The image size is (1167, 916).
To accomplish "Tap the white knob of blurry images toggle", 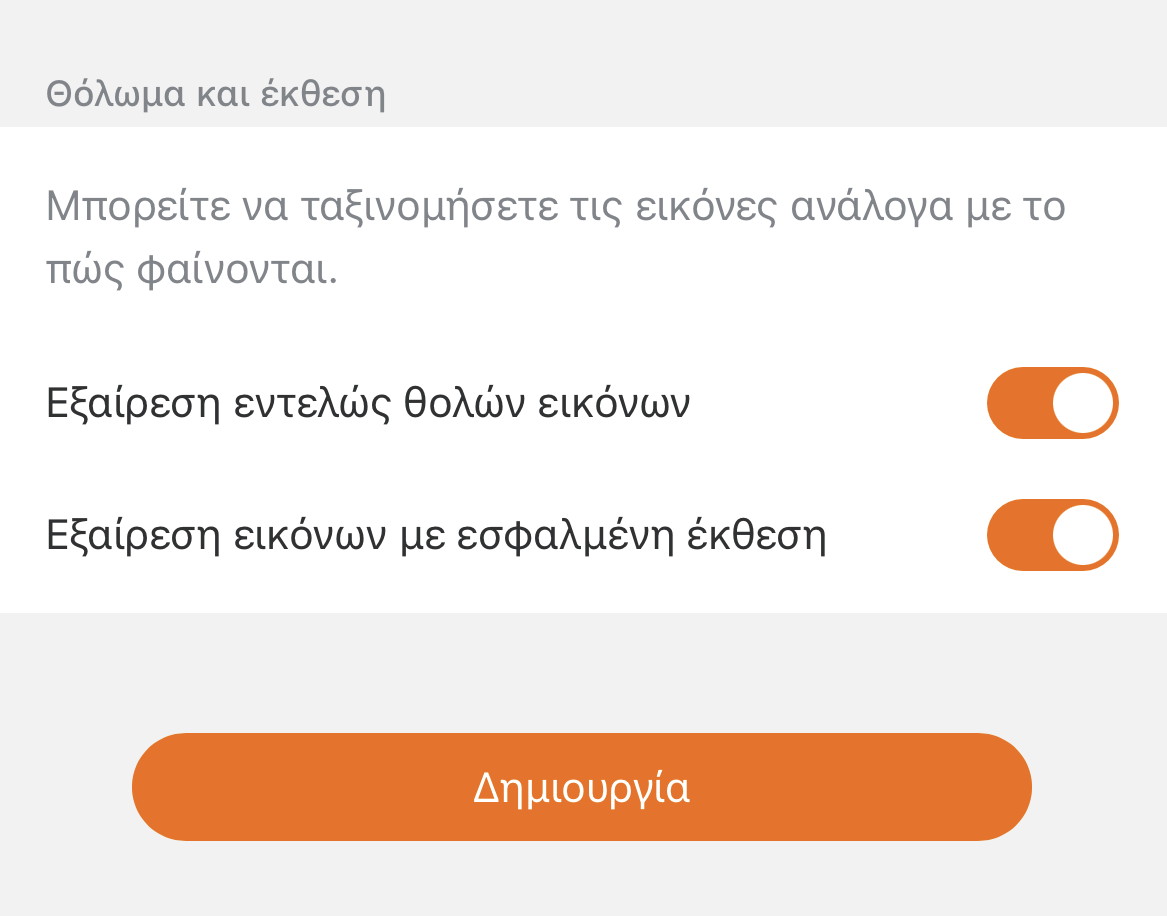I will (1083, 403).
